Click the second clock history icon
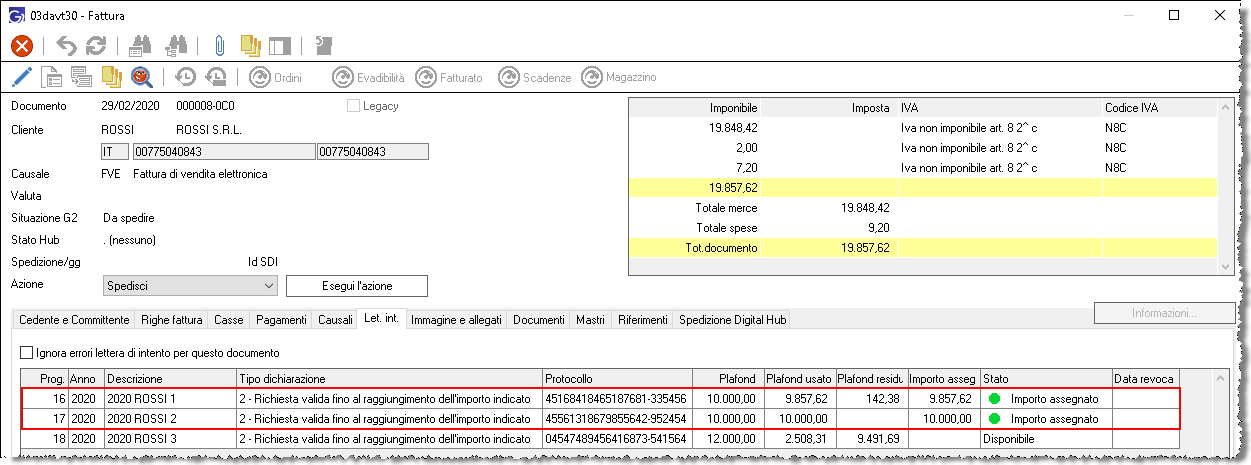 pyautogui.click(x=215, y=77)
